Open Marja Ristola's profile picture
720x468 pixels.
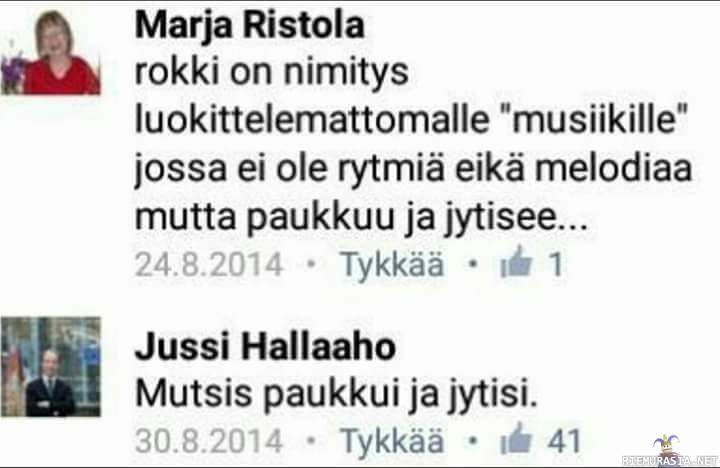click(51, 52)
